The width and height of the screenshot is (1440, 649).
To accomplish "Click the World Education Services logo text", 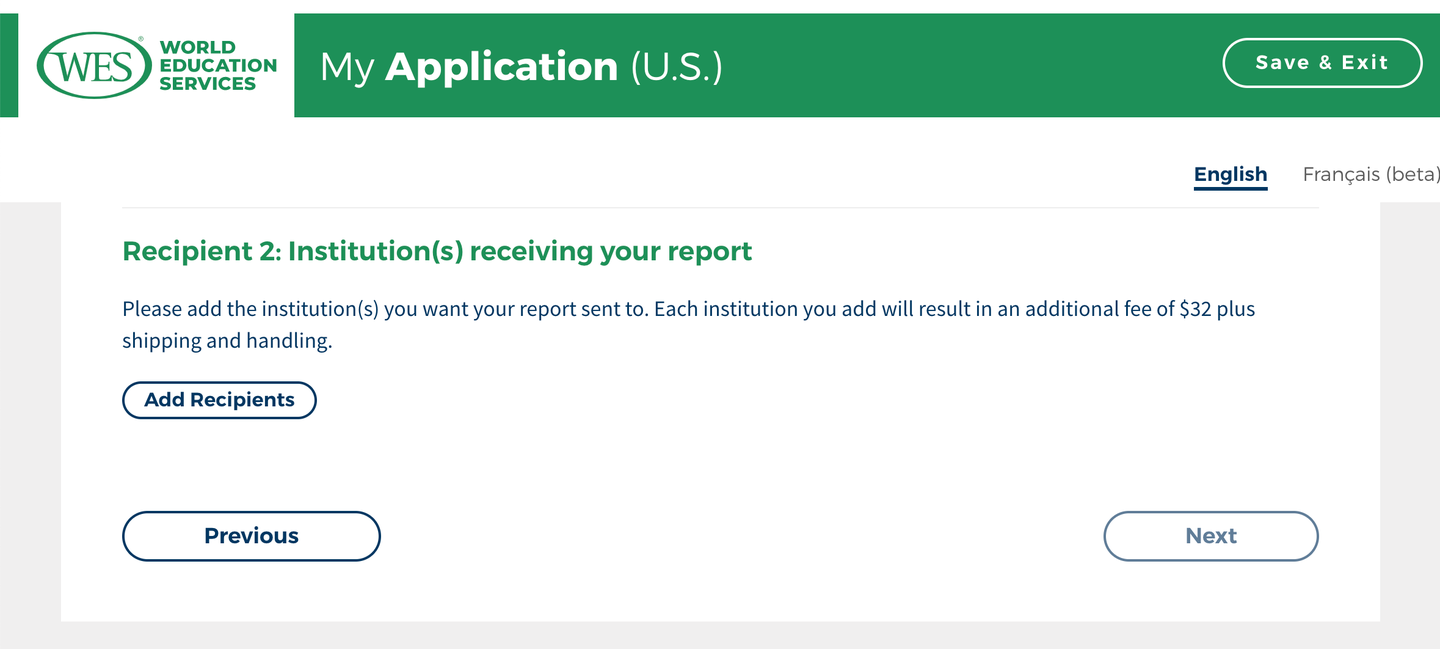I will point(217,66).
